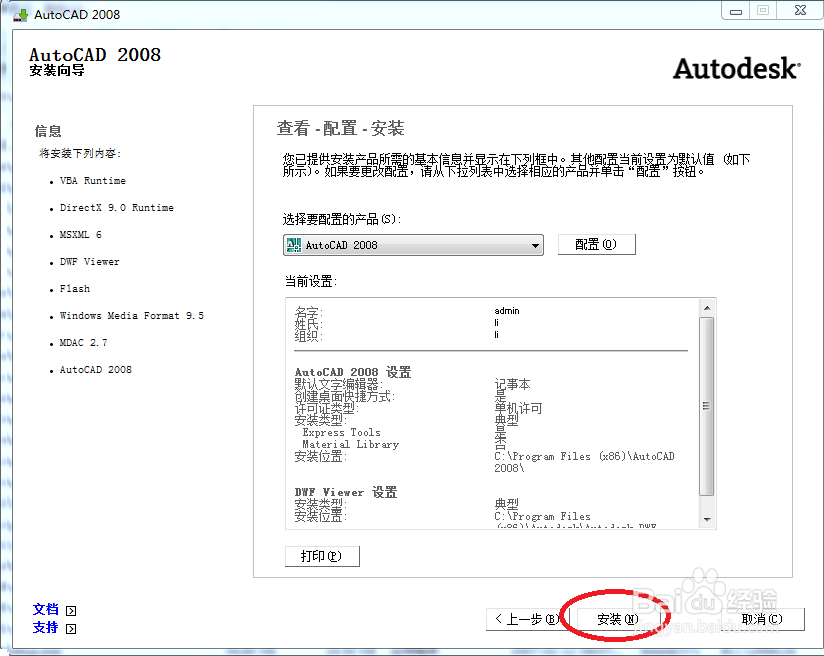Open the product selection dropdown AutoCAD 2008
824x656 pixels.
tap(413, 245)
